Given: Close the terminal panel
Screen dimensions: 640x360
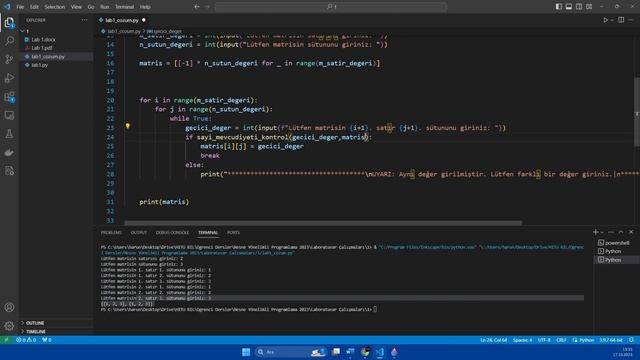Looking at the screenshot, I should point(631,232).
